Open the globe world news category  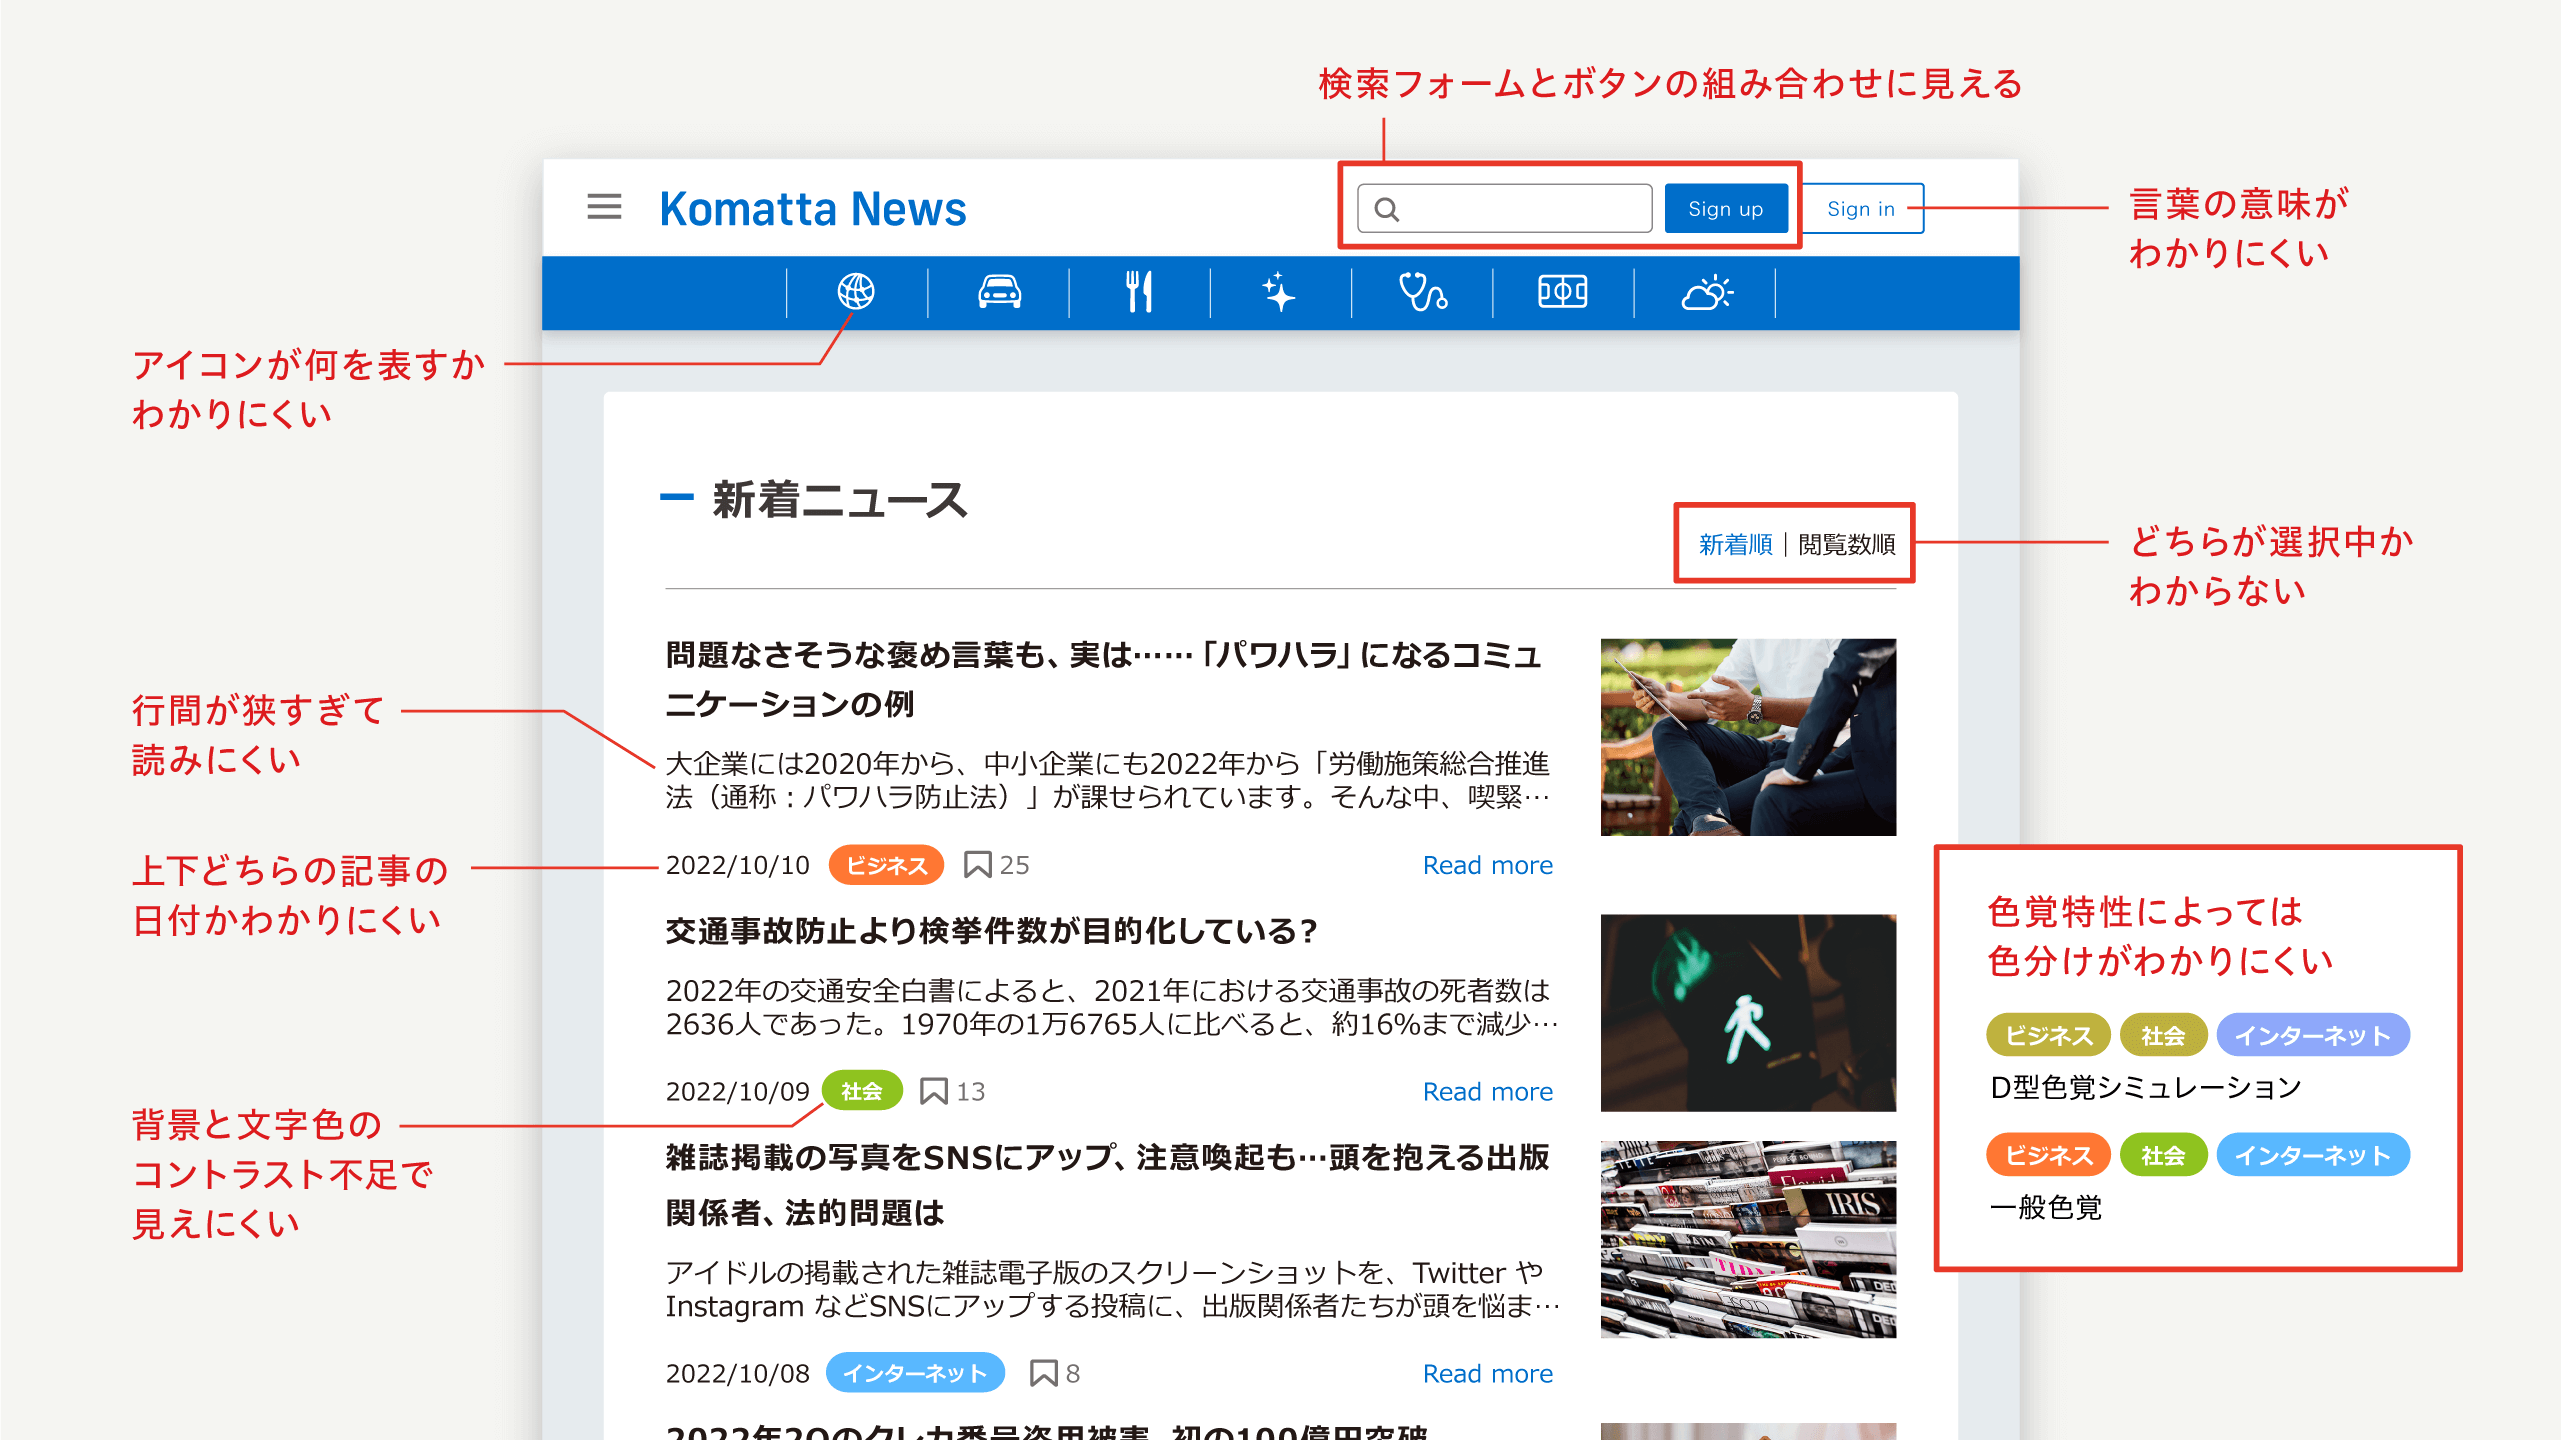[x=856, y=292]
